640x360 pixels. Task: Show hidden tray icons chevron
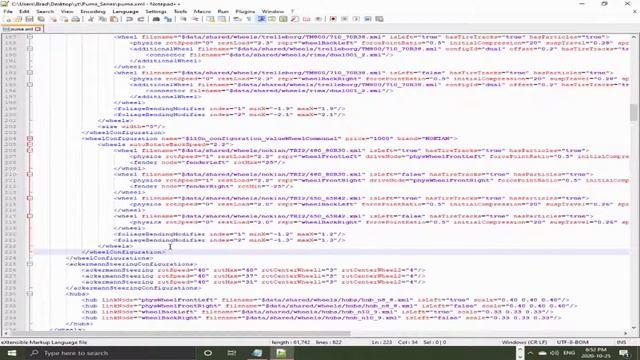pyautogui.click(x=530, y=353)
